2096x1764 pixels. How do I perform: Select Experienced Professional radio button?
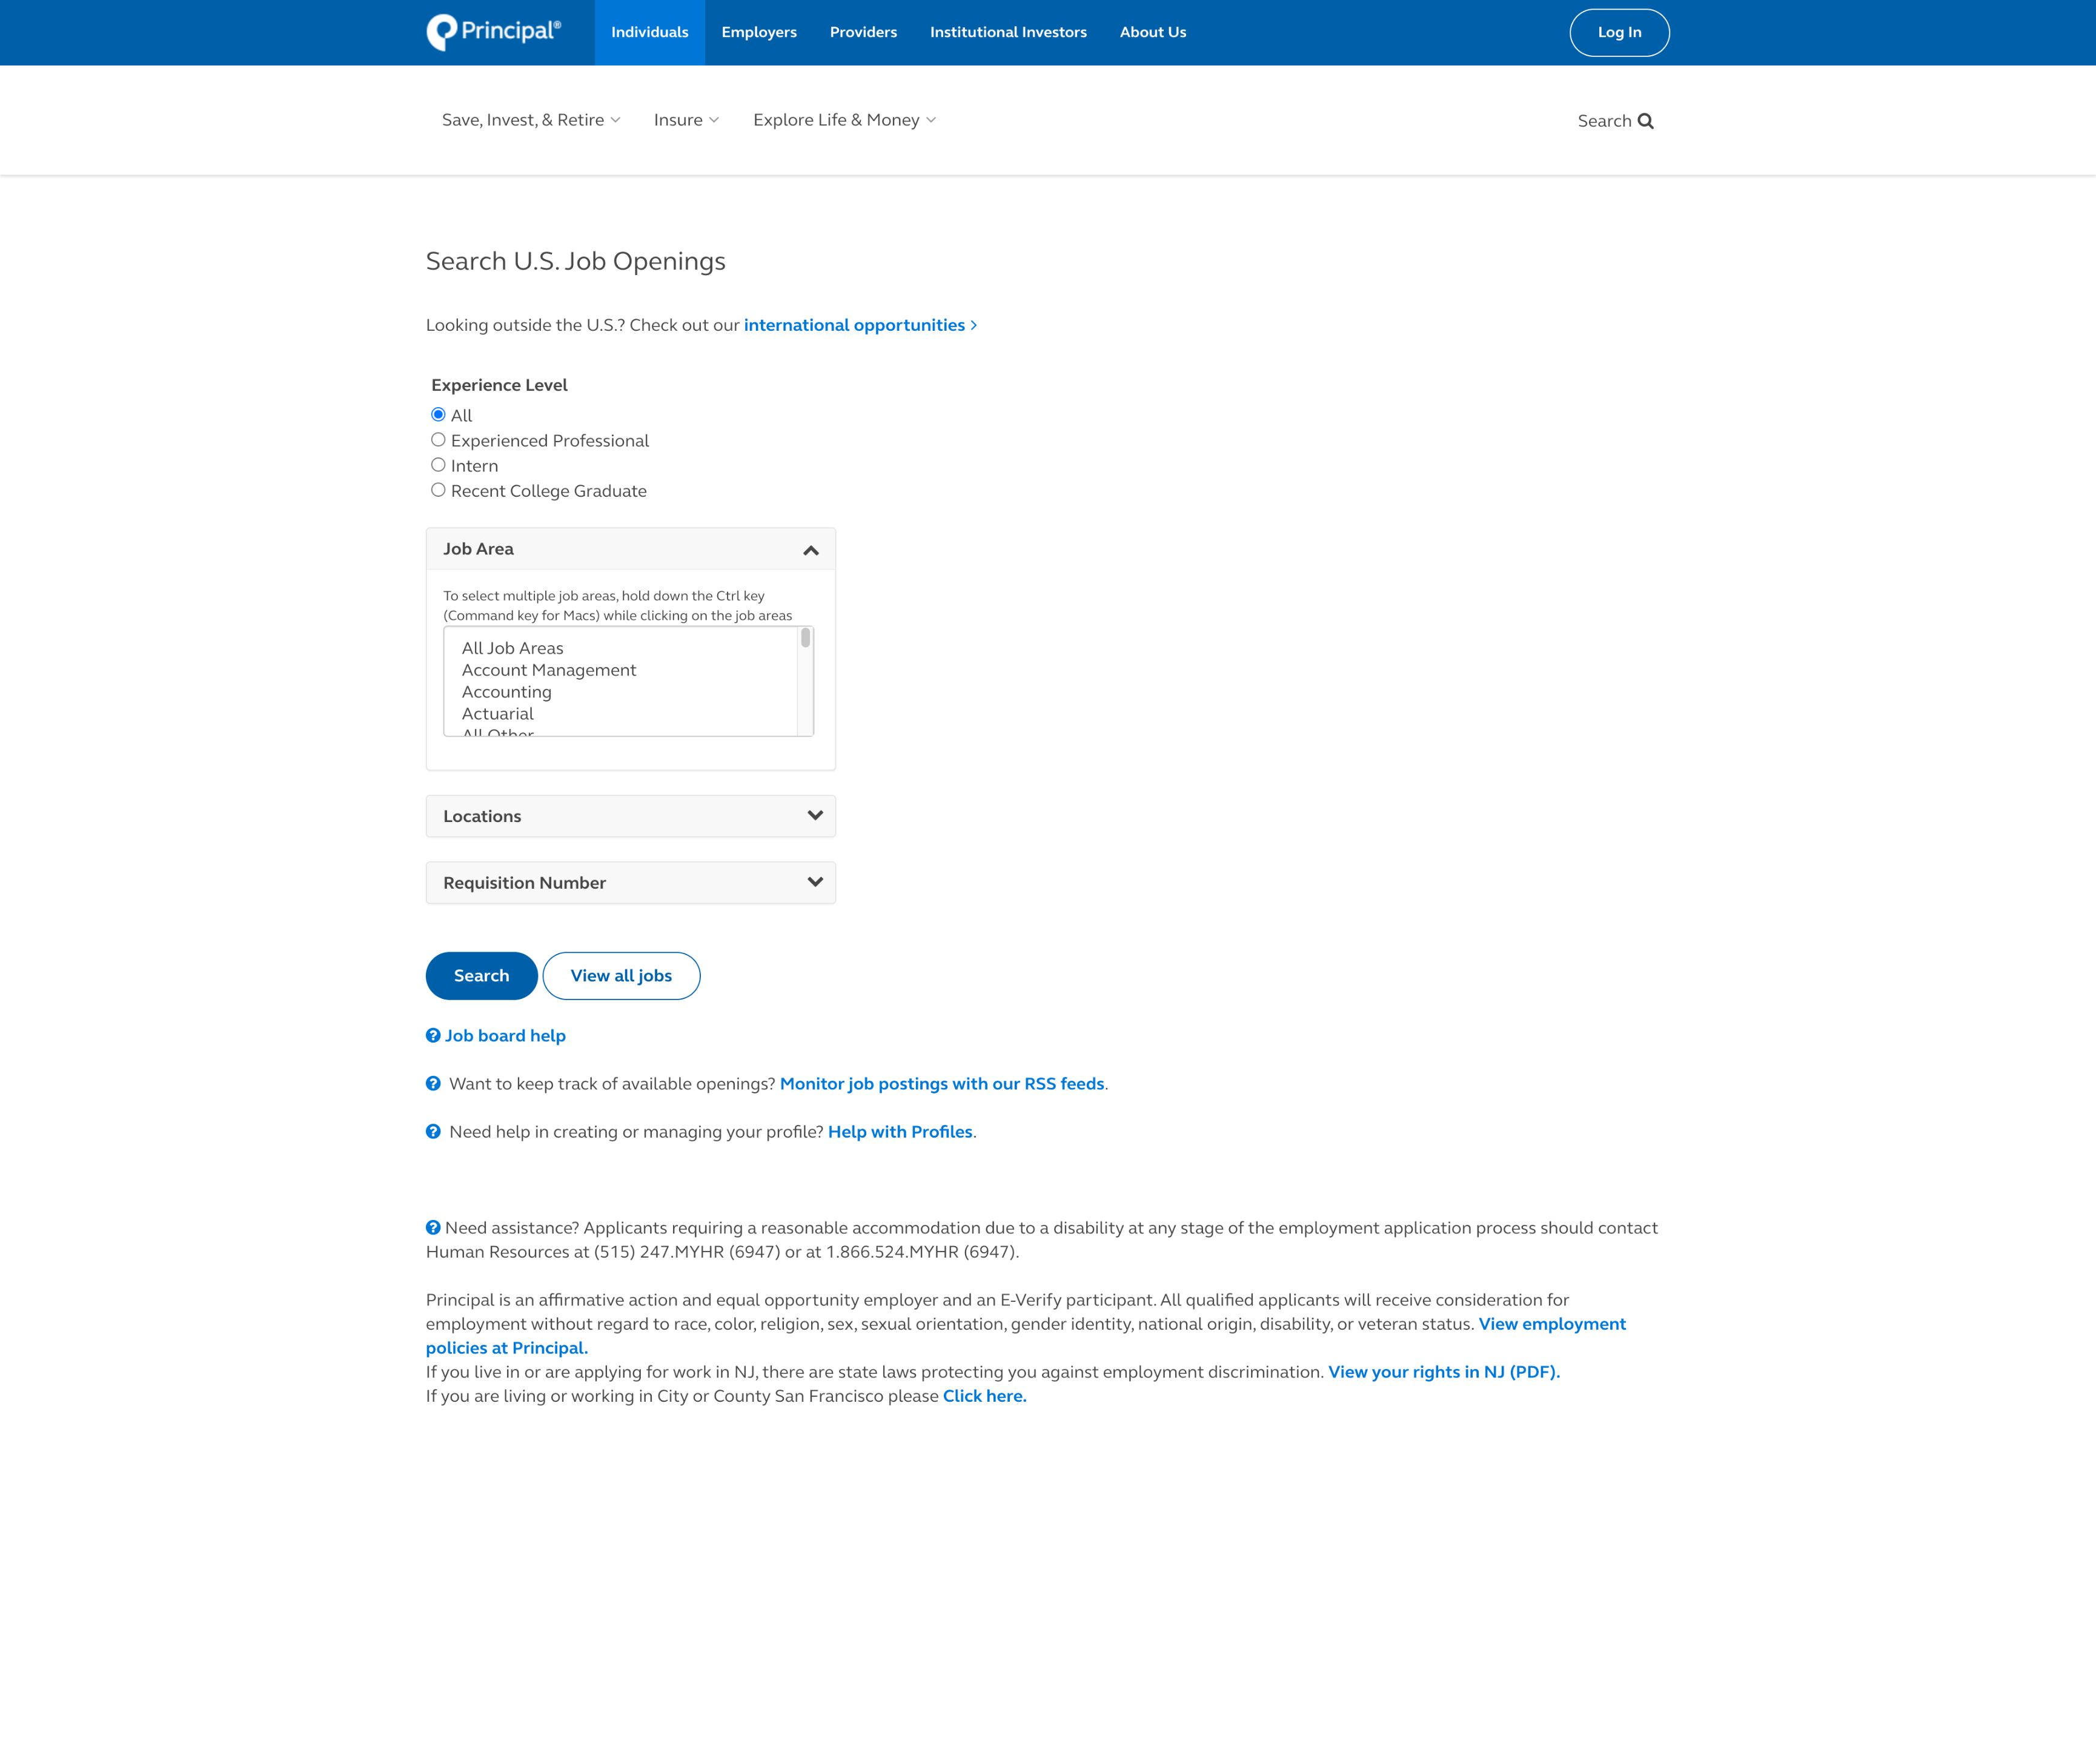(x=438, y=440)
